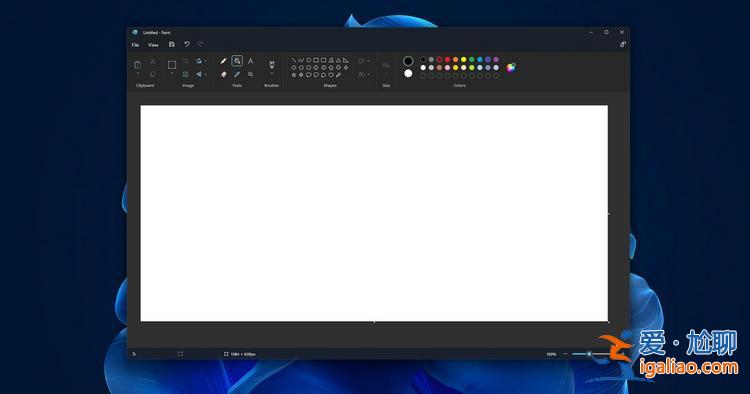The height and width of the screenshot is (394, 750).
Task: Pick the Triangle shape
Action: click(x=338, y=60)
